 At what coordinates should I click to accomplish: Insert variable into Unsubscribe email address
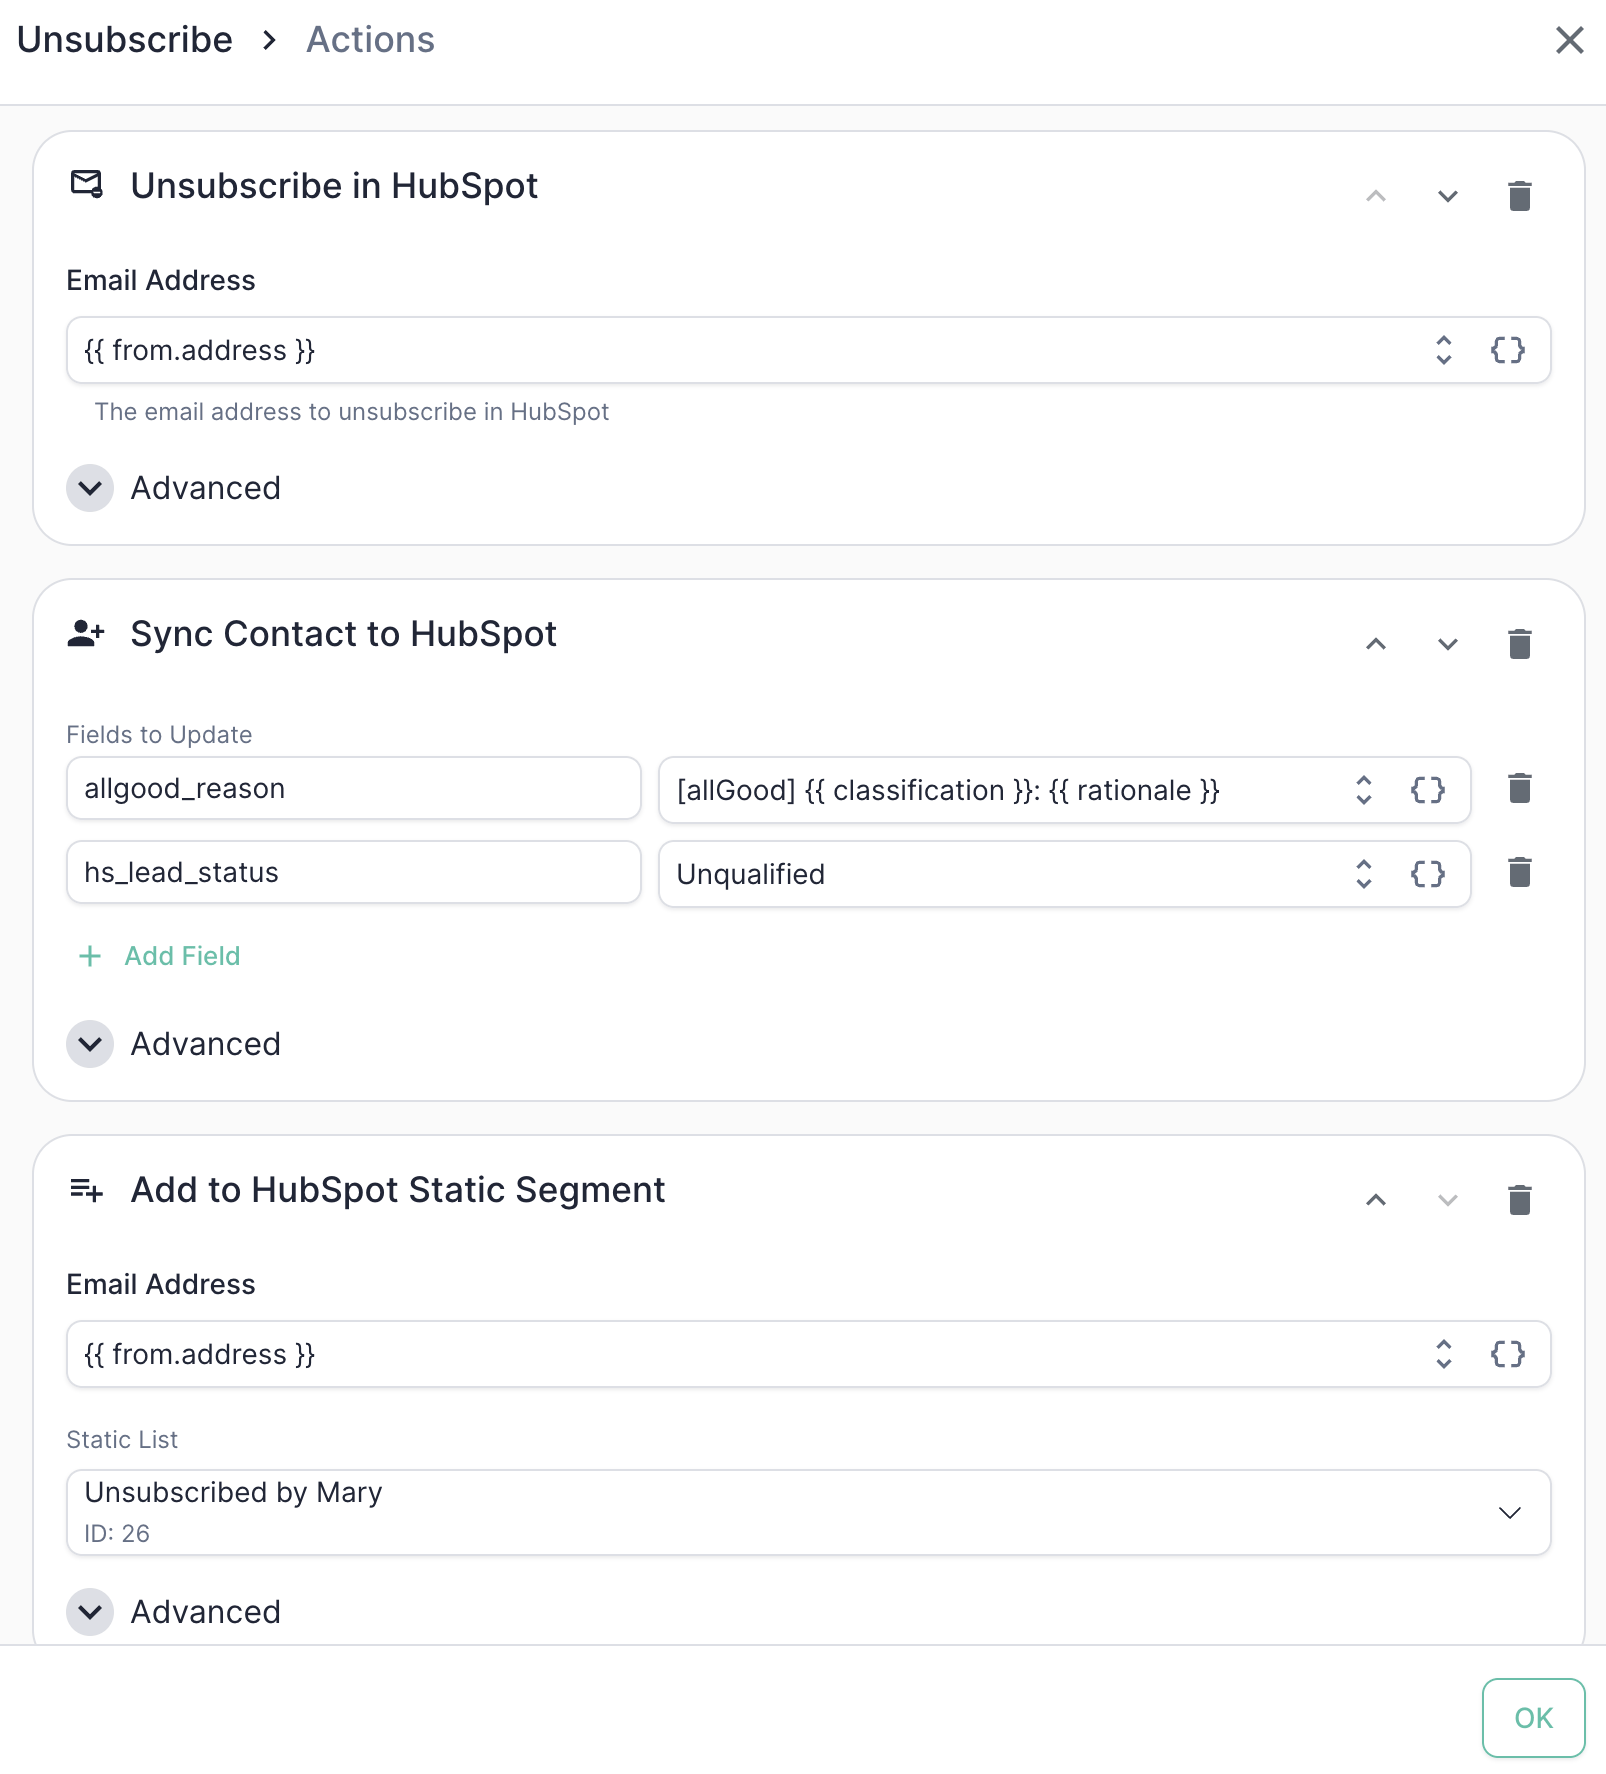coord(1507,350)
